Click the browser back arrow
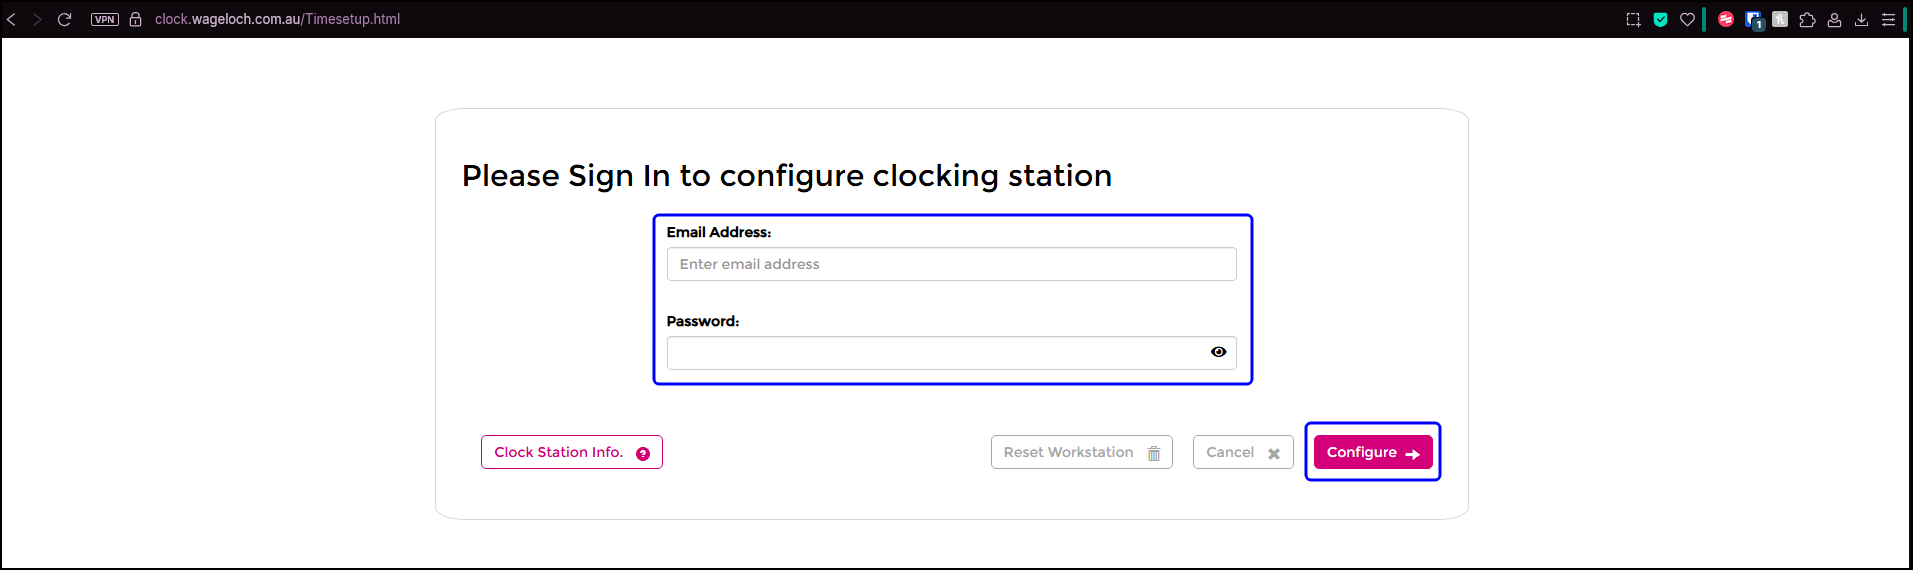 tap(12, 19)
